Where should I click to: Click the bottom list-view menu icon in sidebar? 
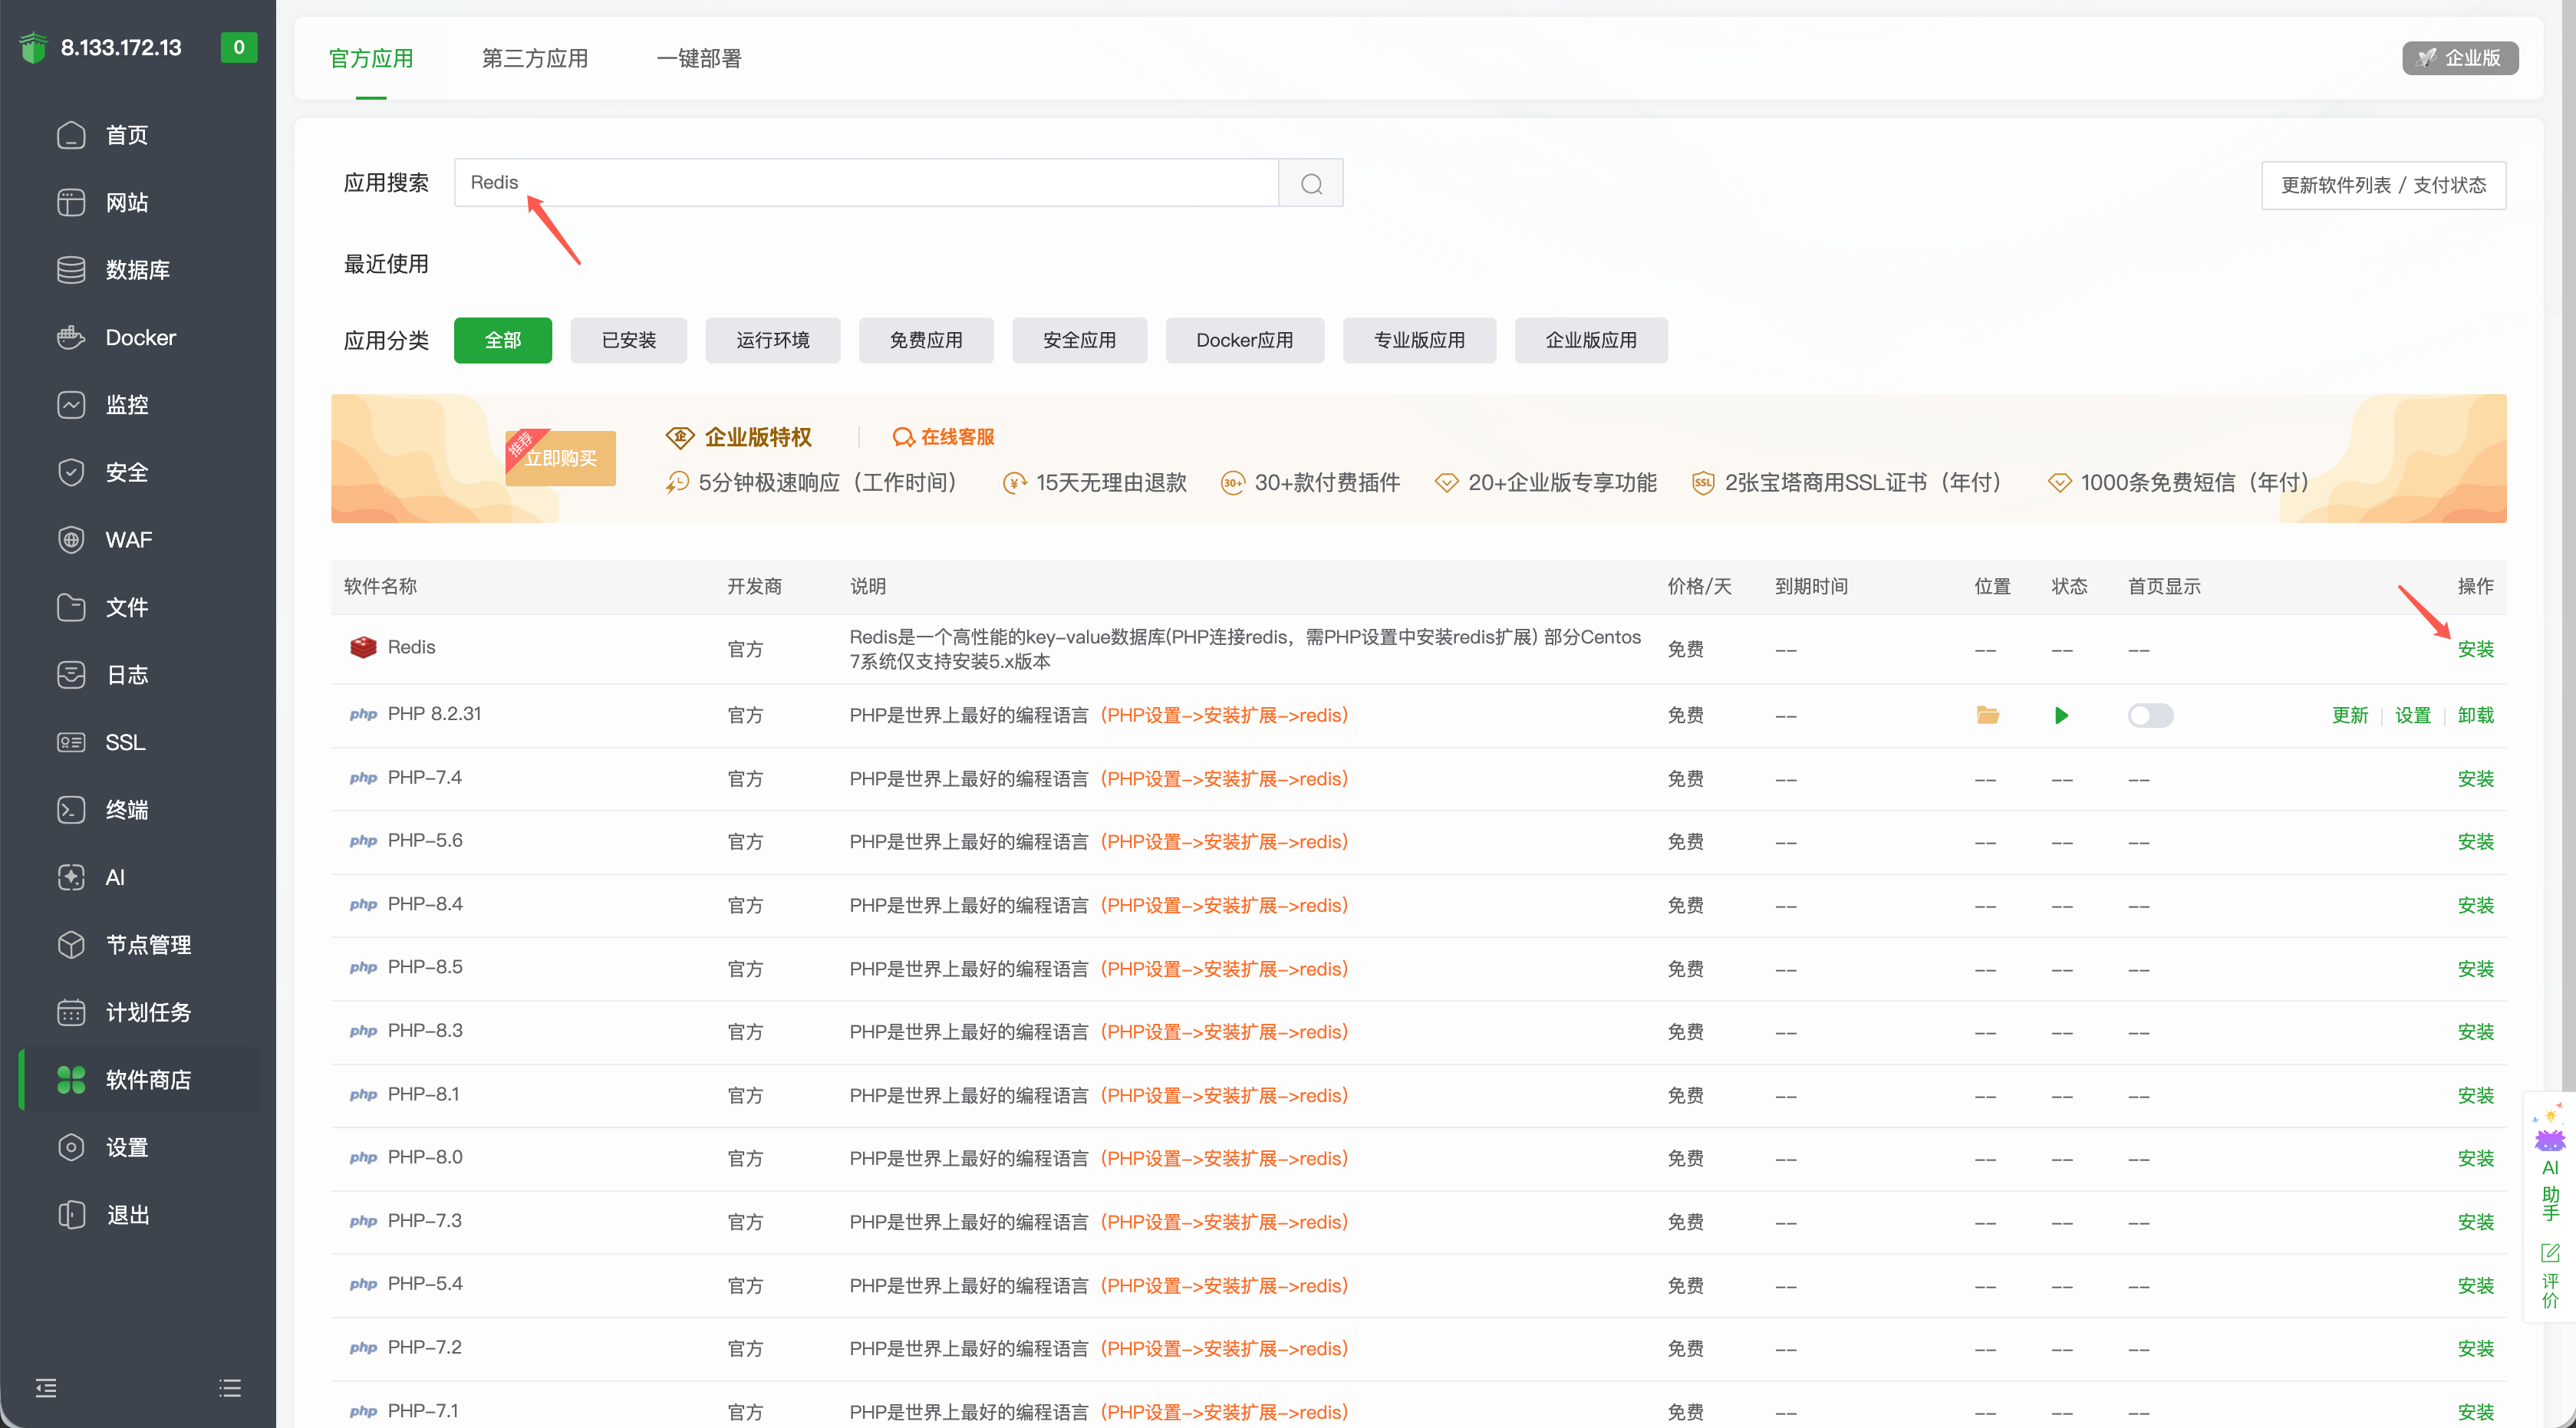pyautogui.click(x=230, y=1388)
